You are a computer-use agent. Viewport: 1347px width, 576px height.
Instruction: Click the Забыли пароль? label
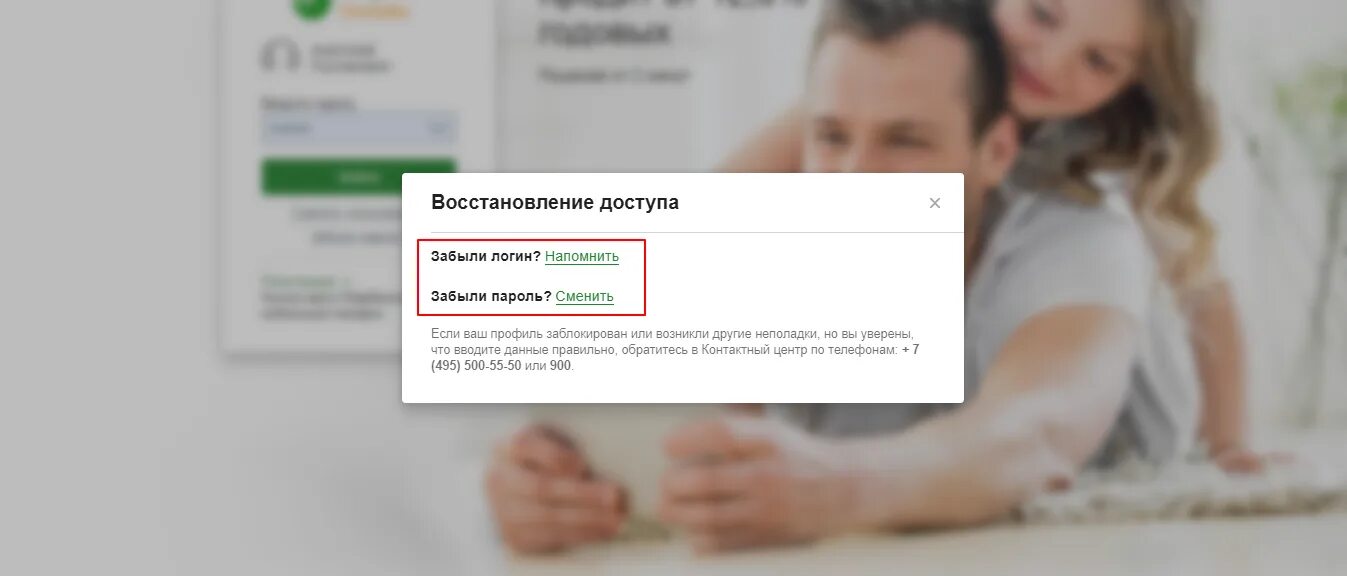(x=491, y=297)
